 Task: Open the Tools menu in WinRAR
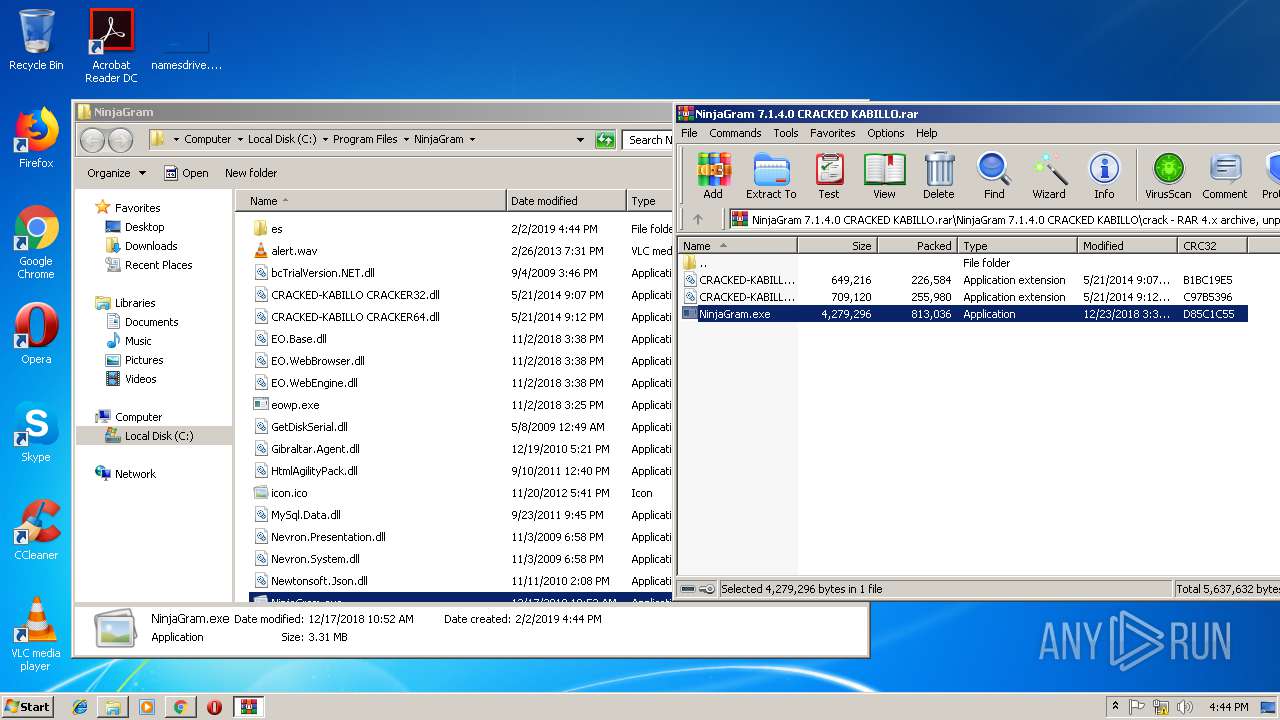(x=786, y=133)
